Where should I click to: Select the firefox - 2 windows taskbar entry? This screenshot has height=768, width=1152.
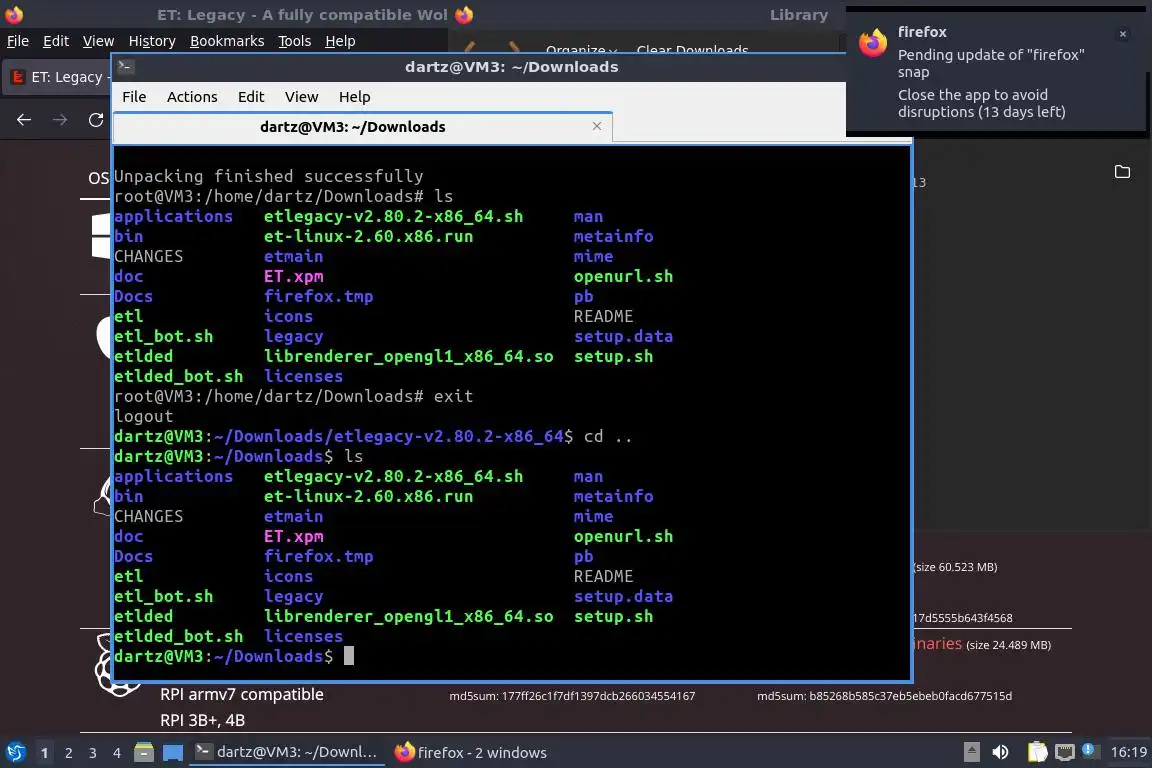(x=471, y=752)
